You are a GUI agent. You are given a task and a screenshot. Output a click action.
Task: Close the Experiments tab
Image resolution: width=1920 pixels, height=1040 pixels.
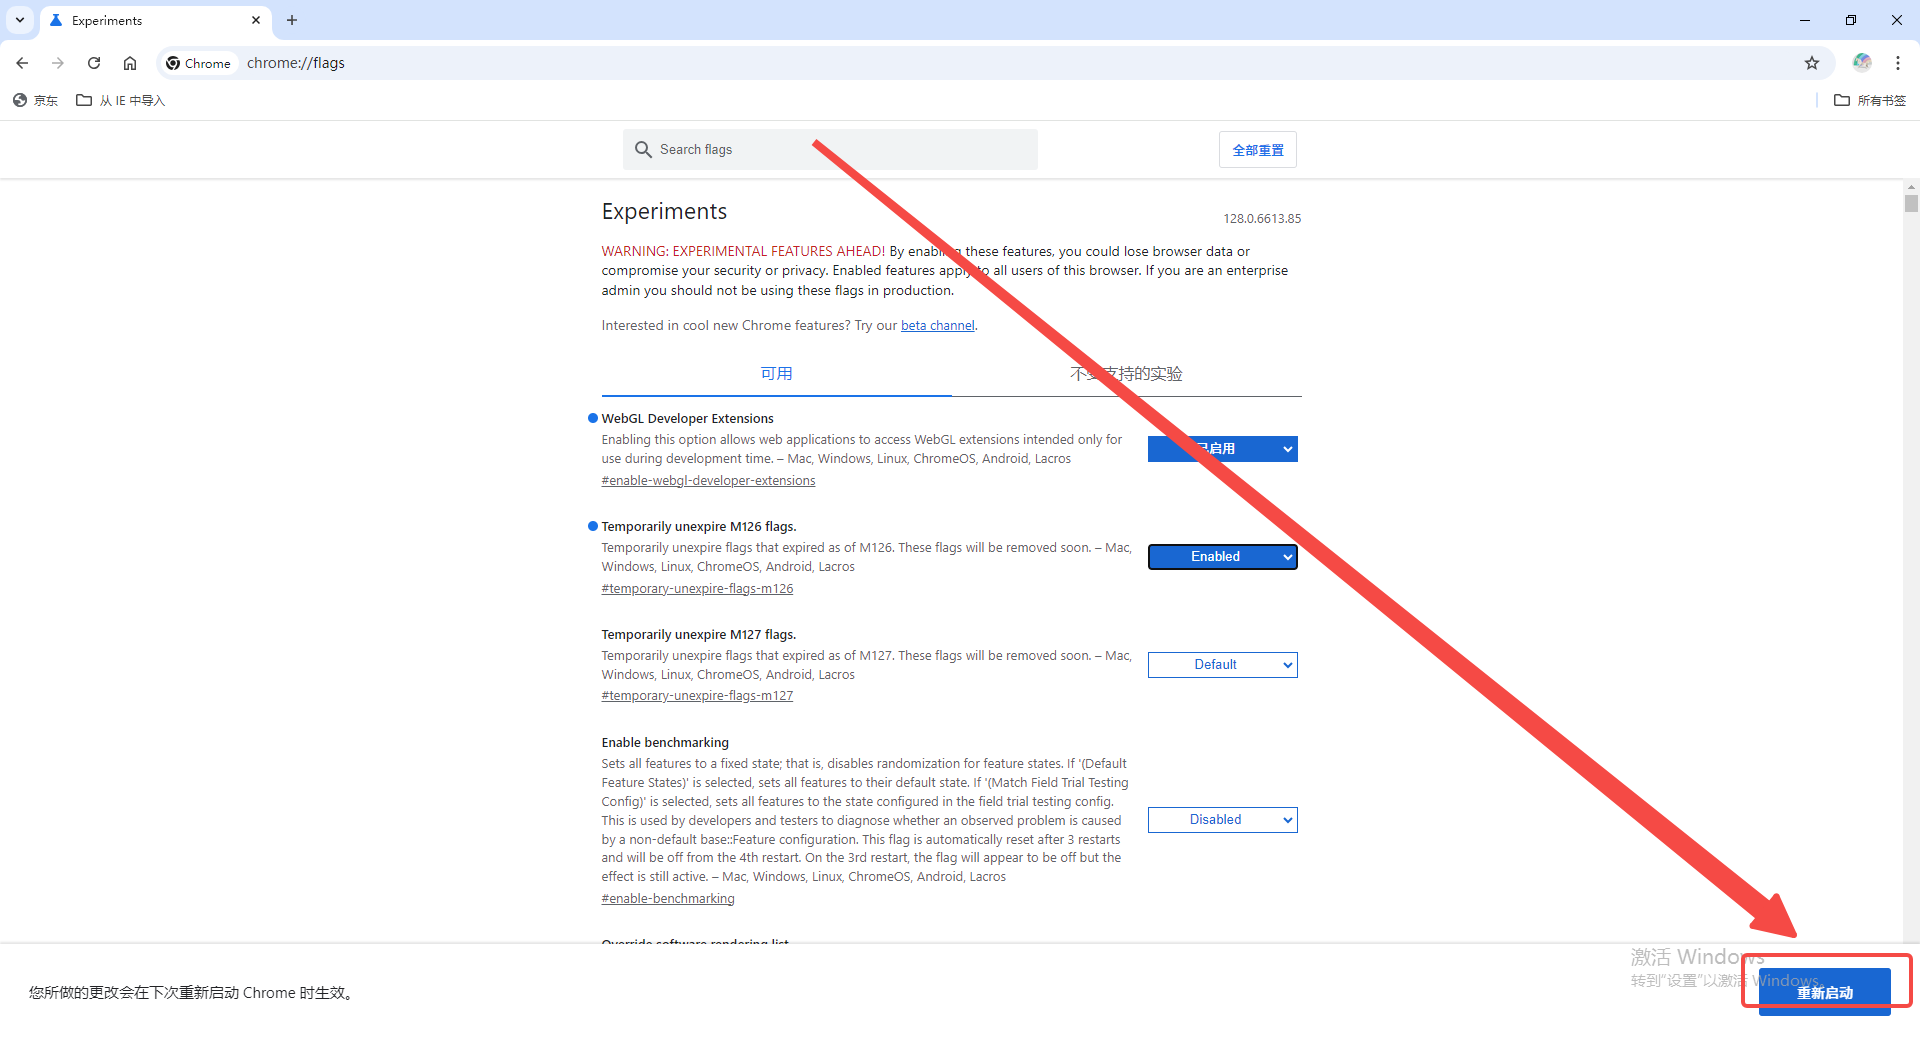pyautogui.click(x=256, y=20)
